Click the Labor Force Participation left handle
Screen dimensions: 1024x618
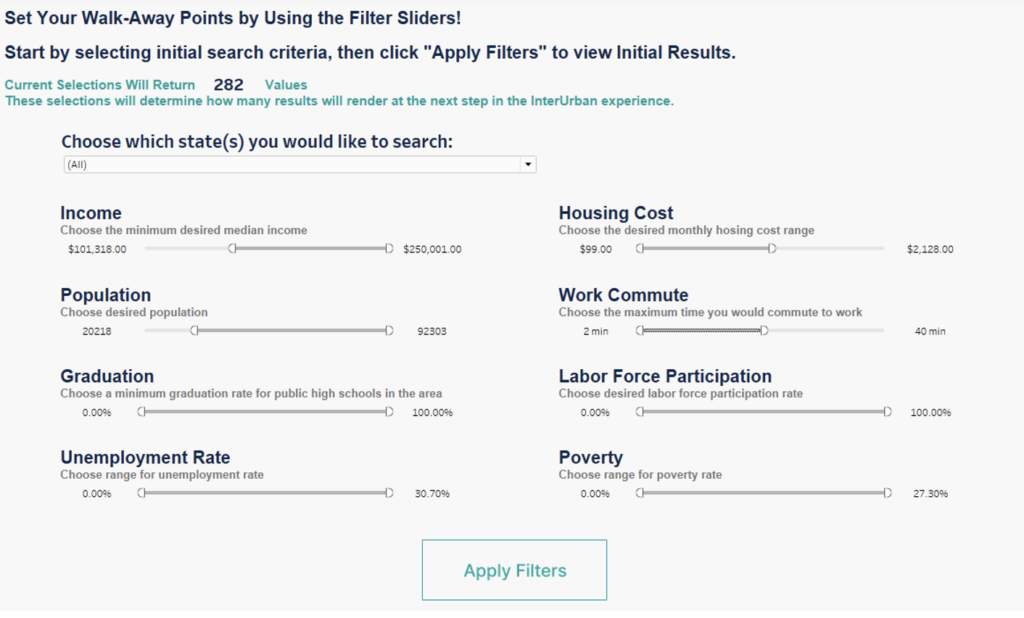click(x=640, y=412)
